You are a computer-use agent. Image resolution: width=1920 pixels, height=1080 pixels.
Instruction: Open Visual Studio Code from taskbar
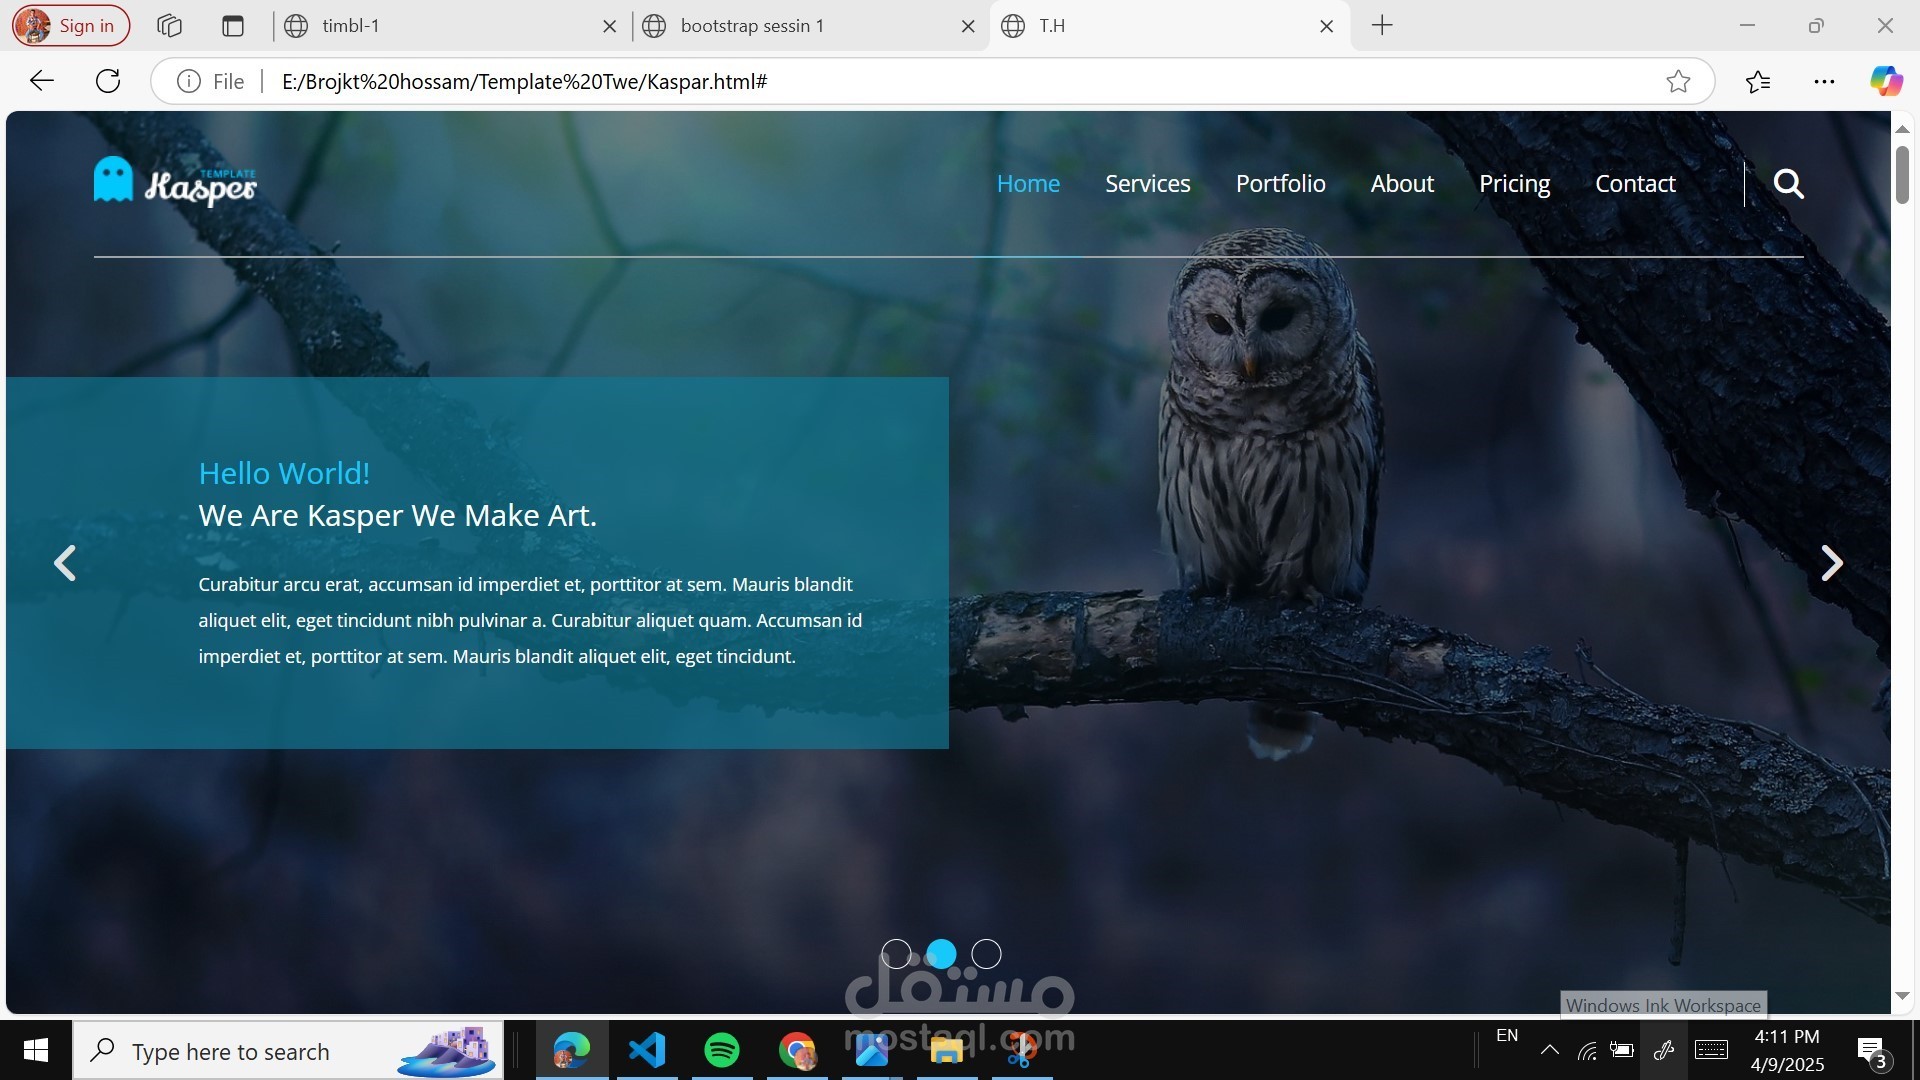point(647,1050)
